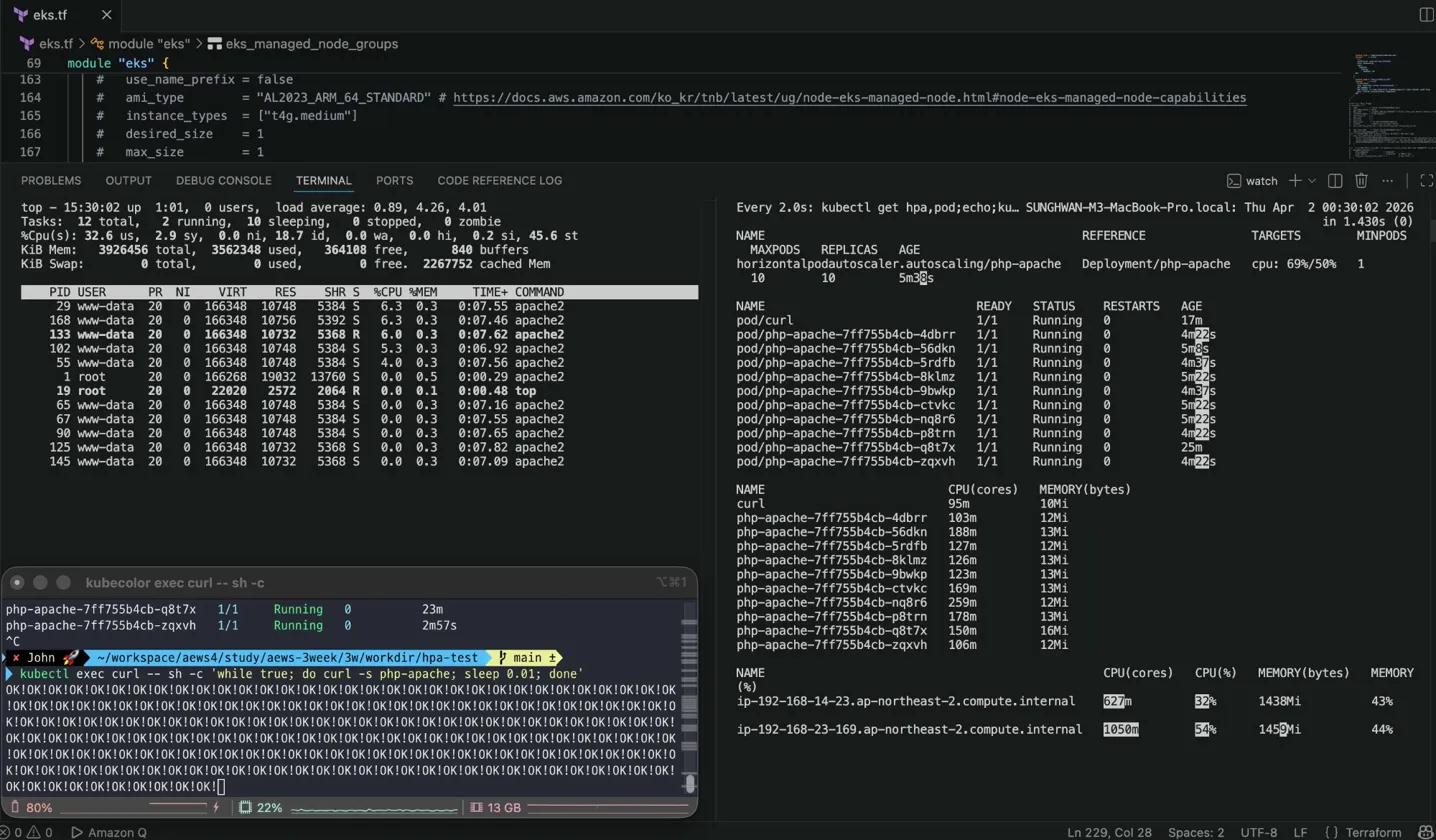Switch to the OUTPUT panel tab
The width and height of the screenshot is (1436, 840).
128,181
